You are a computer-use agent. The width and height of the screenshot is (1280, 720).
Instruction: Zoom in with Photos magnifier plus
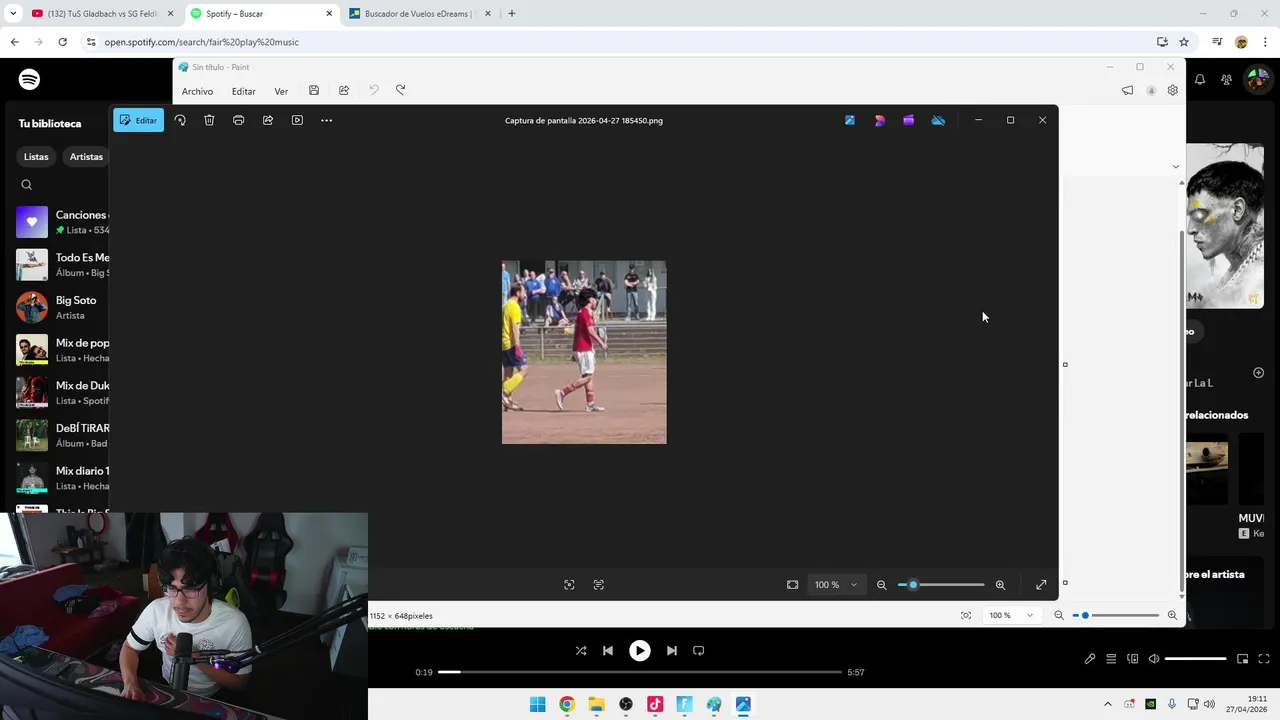[x=1000, y=585]
